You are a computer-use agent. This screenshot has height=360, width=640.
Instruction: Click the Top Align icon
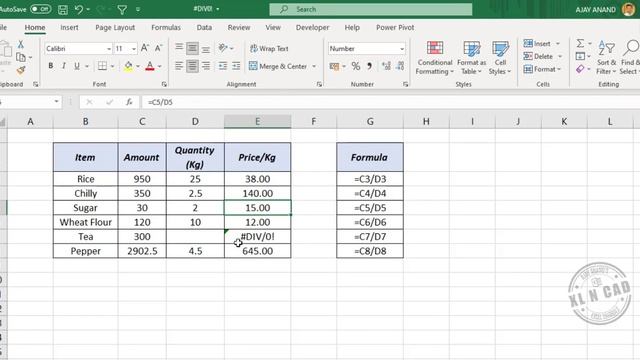click(179, 48)
